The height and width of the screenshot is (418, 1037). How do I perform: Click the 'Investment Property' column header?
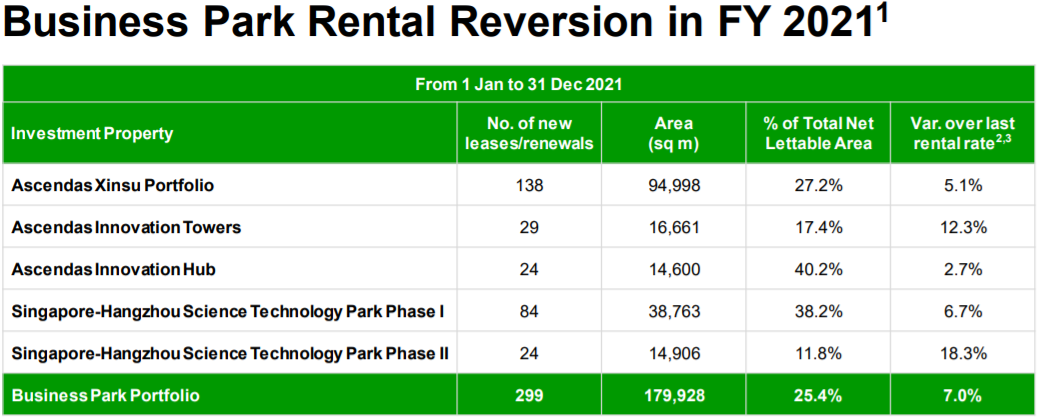(92, 134)
